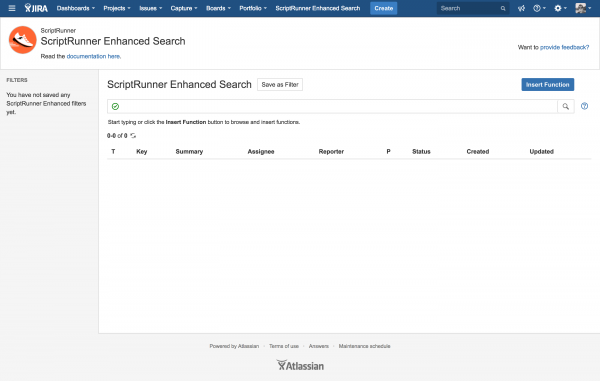Expand the Projects menu

point(117,8)
